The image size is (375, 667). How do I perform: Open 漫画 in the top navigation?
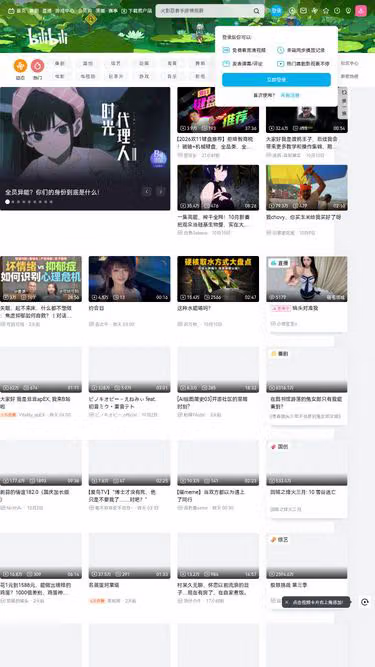pyautogui.click(x=100, y=11)
